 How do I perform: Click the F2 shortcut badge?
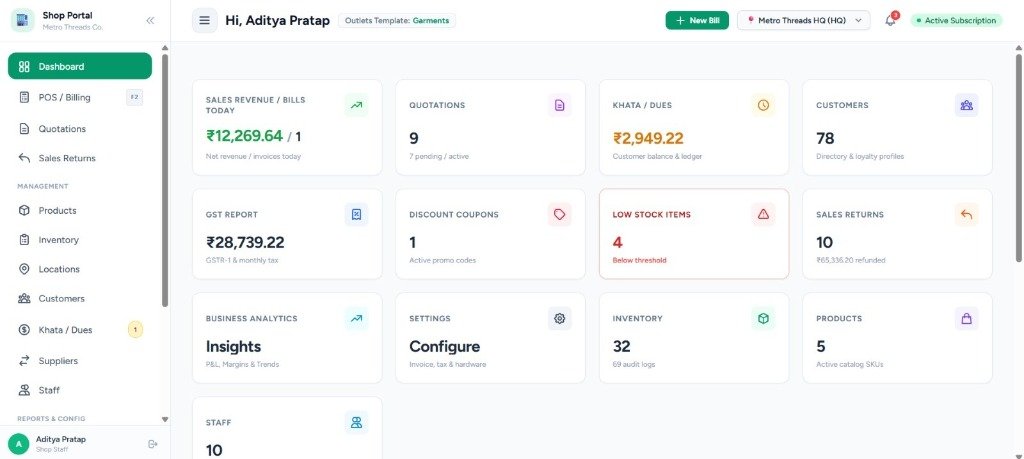(x=135, y=97)
